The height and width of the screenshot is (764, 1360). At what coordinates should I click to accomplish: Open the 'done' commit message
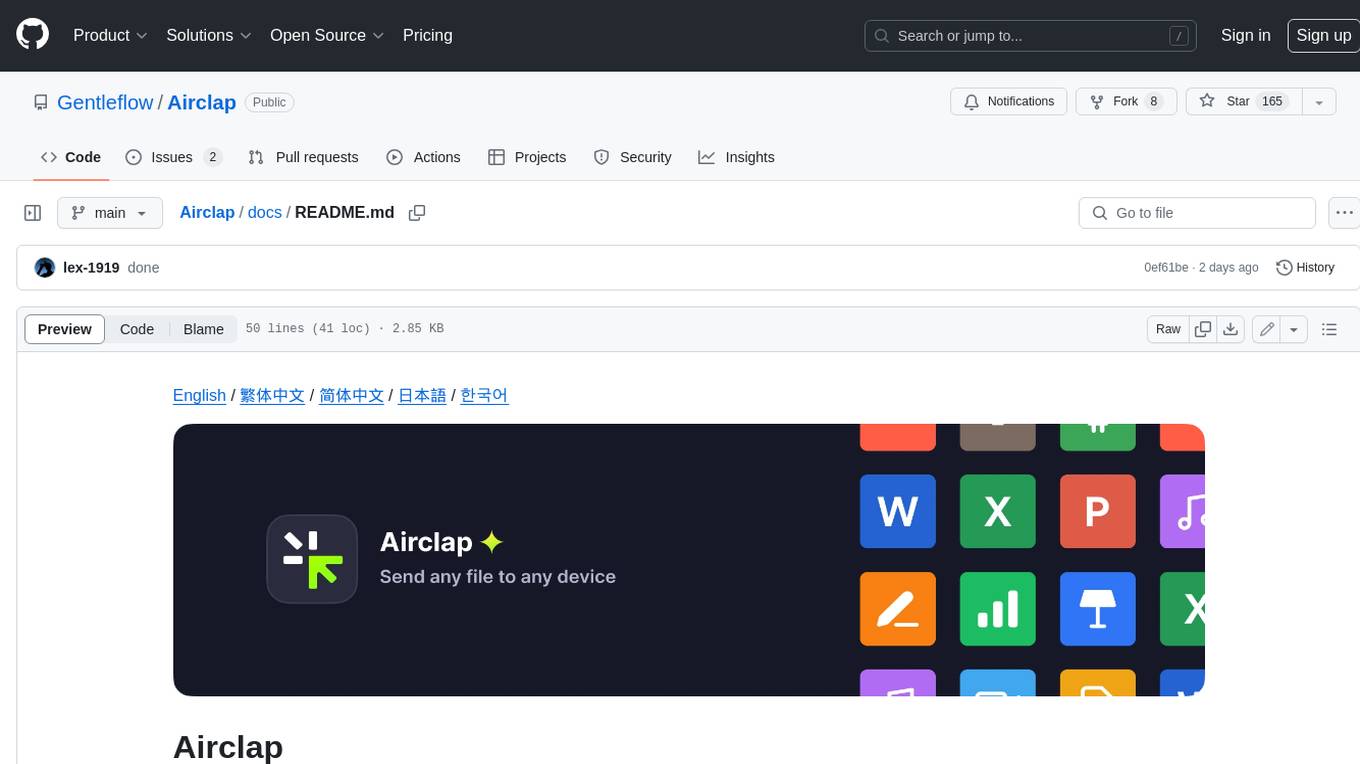point(144,268)
